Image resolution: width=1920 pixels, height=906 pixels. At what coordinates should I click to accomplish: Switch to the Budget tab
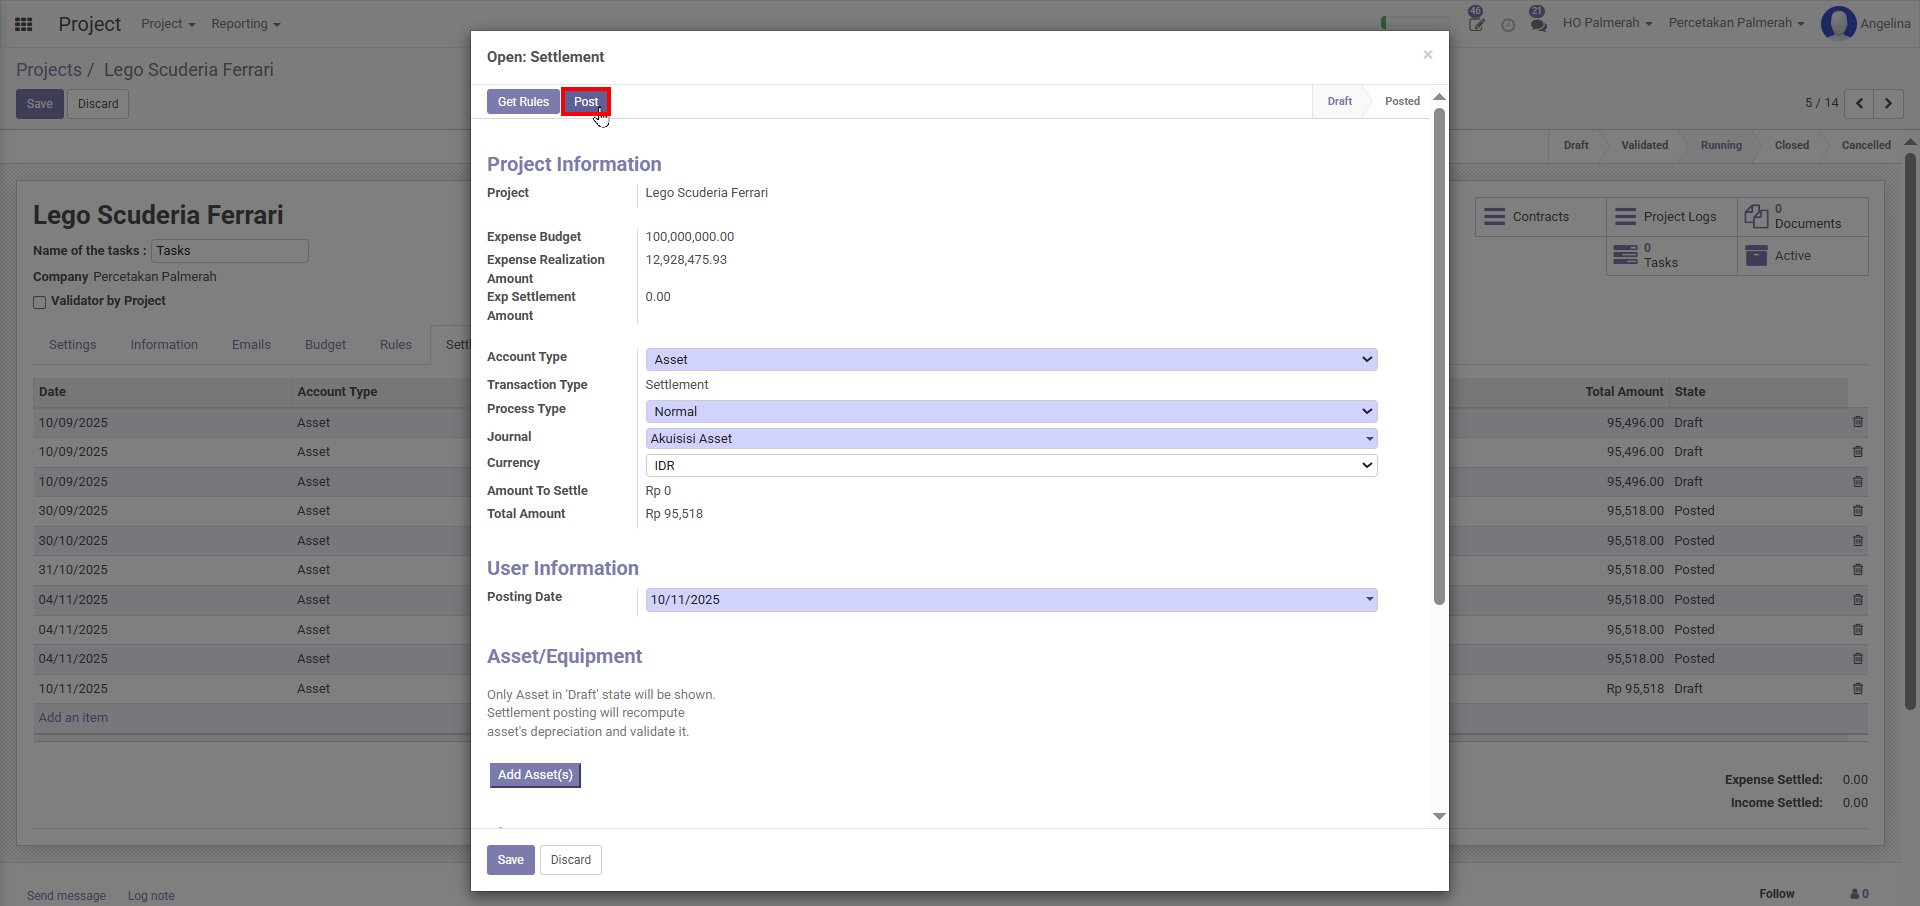coord(325,345)
